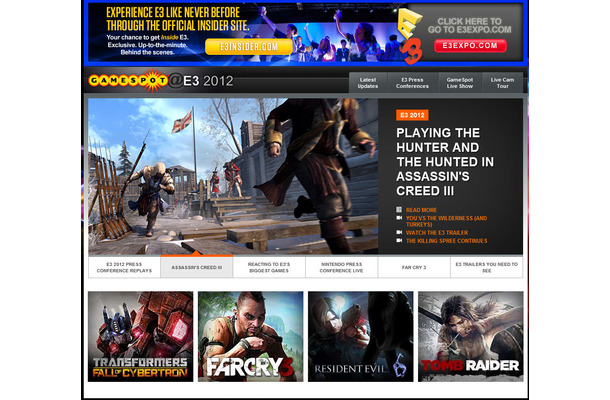Open the Far Cry 3 game thumbnail
The height and width of the screenshot is (400, 610).
[x=251, y=337]
